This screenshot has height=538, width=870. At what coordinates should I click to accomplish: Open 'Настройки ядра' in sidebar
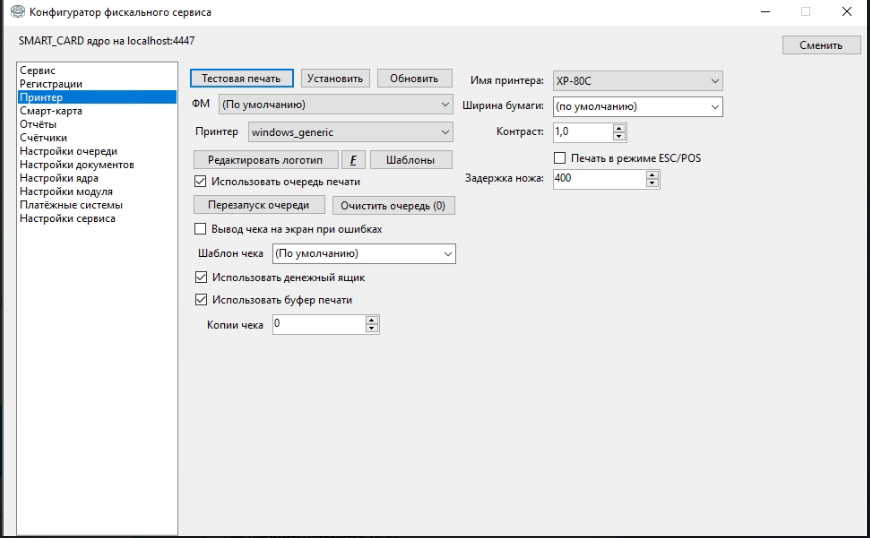point(97,178)
